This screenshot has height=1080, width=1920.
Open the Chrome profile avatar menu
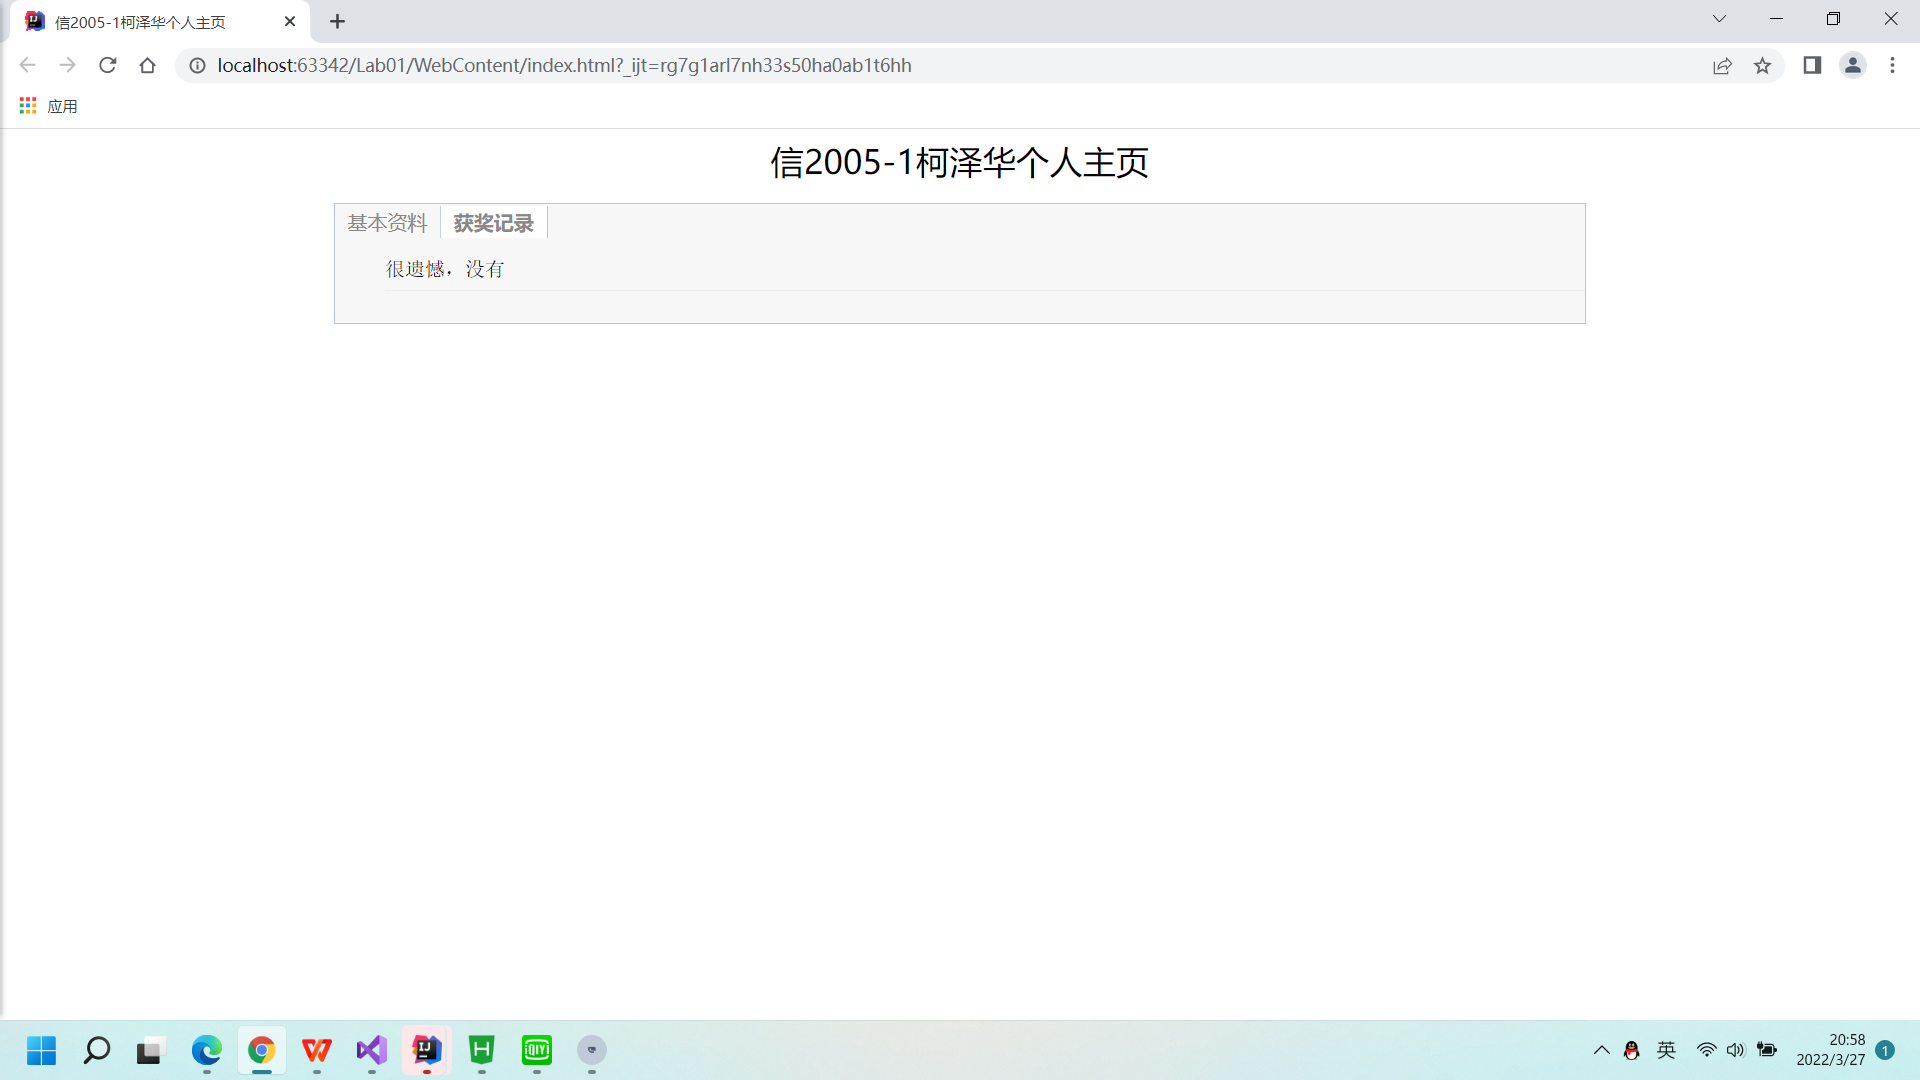[x=1852, y=66]
